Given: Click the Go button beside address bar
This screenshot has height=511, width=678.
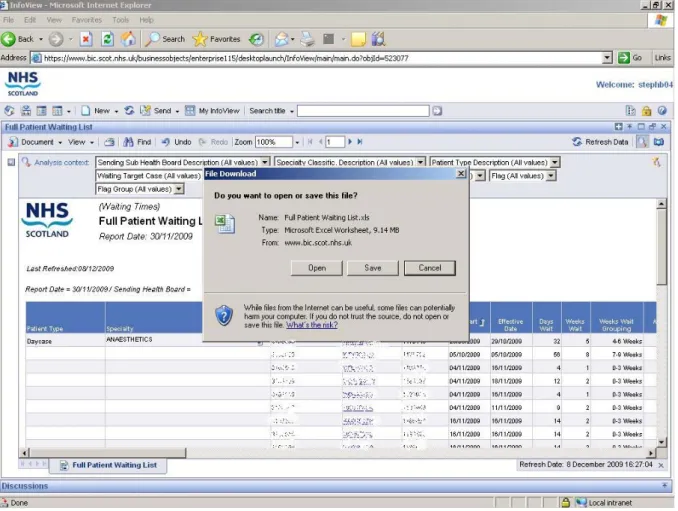Looking at the screenshot, I should coord(630,57).
